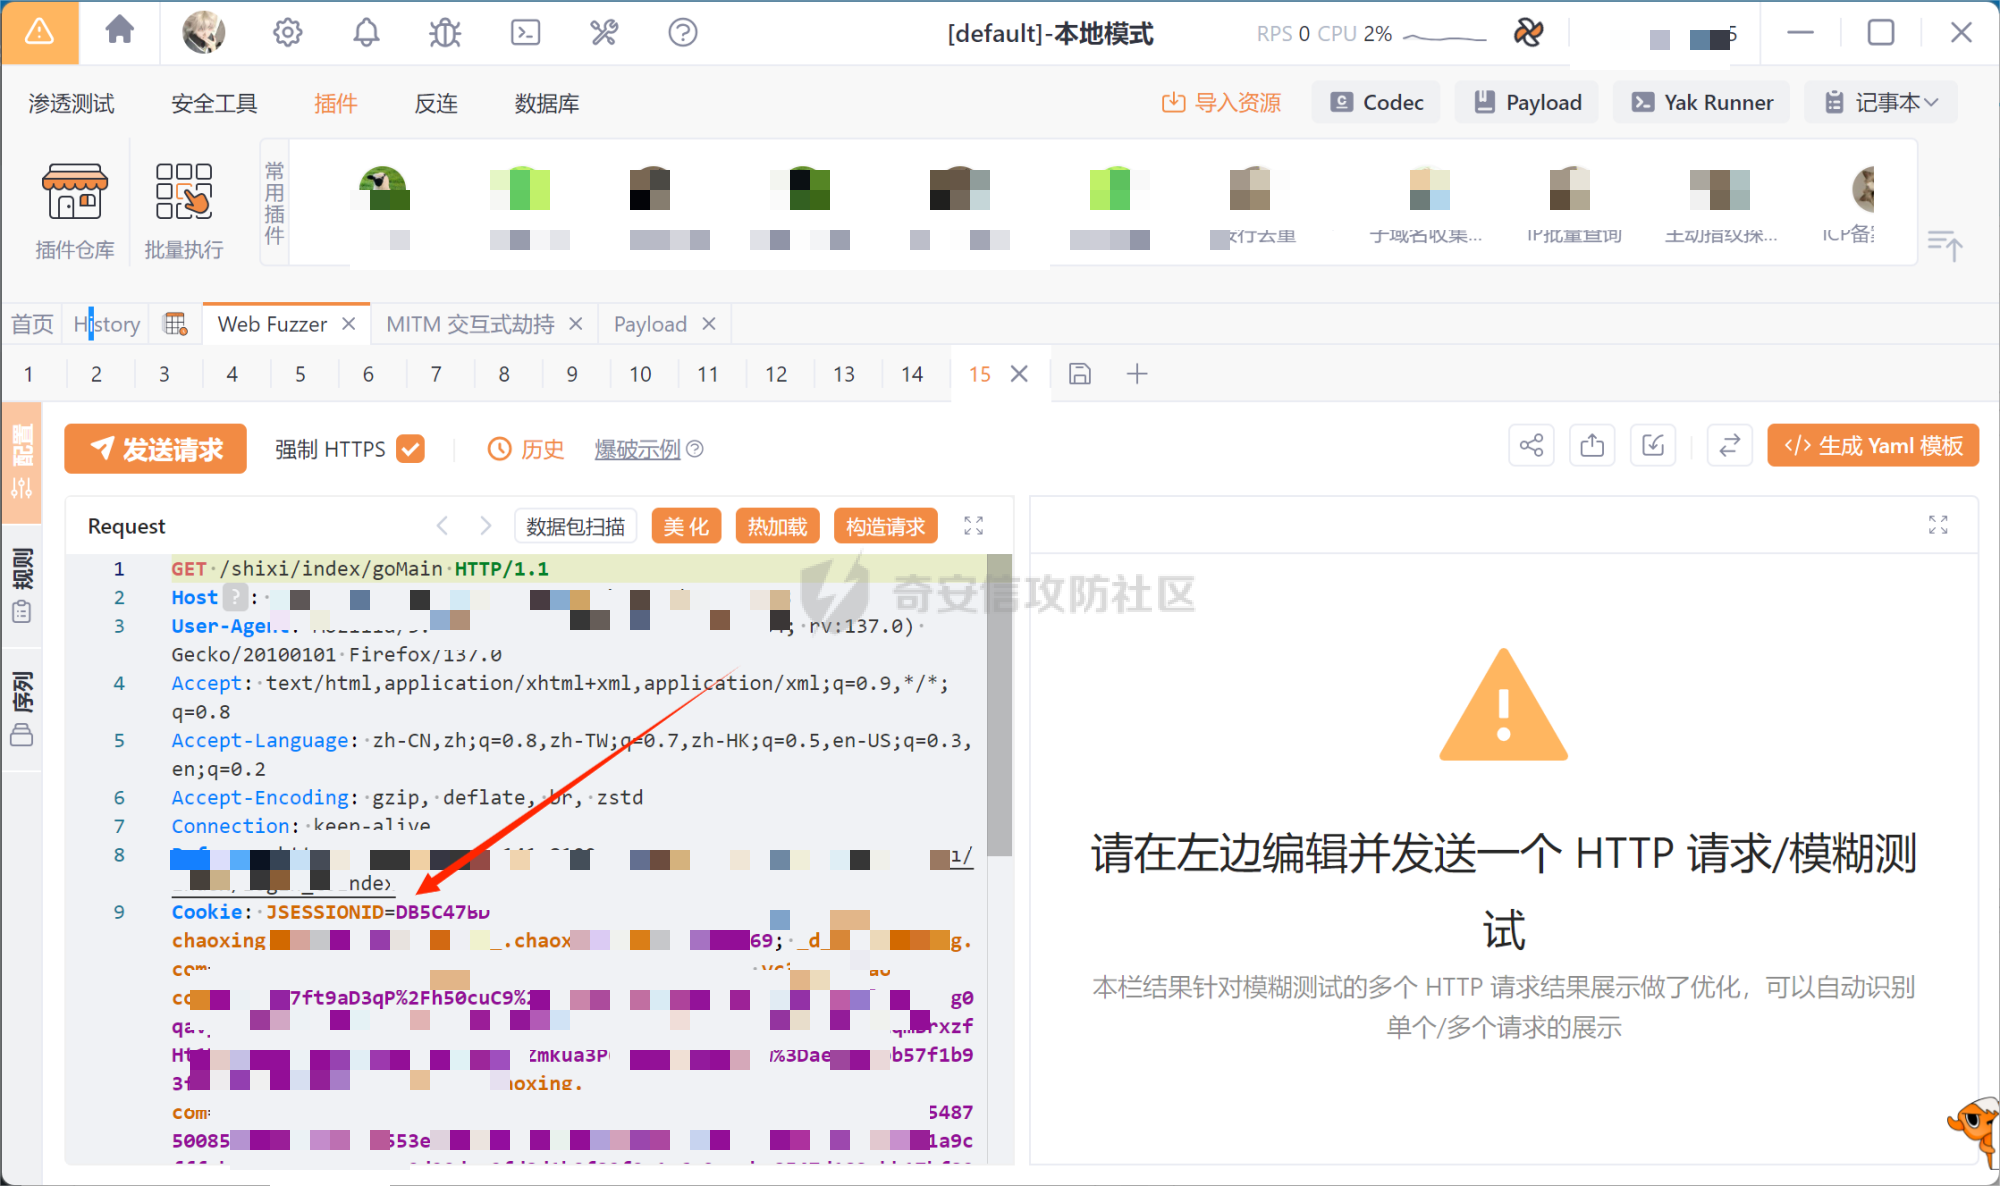2000x1186 pixels.
Task: Click the share icon in fuzzer toolbar
Action: (1531, 446)
